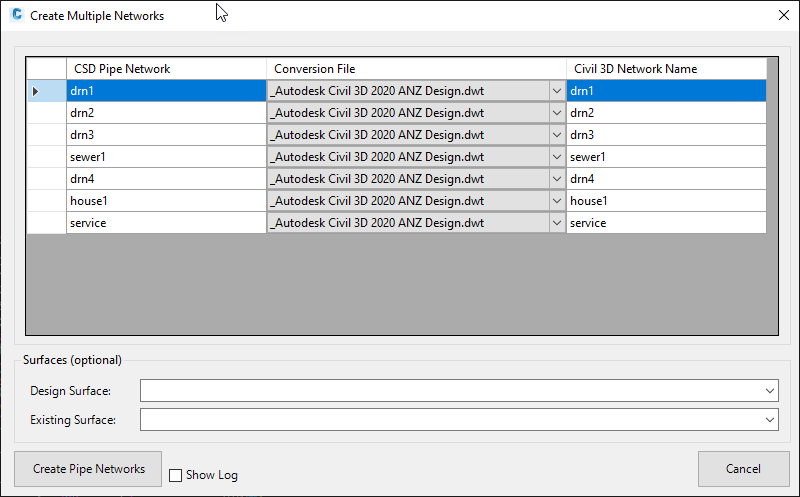
Task: Click Civil 3D Network Name column header
Action: 666,68
